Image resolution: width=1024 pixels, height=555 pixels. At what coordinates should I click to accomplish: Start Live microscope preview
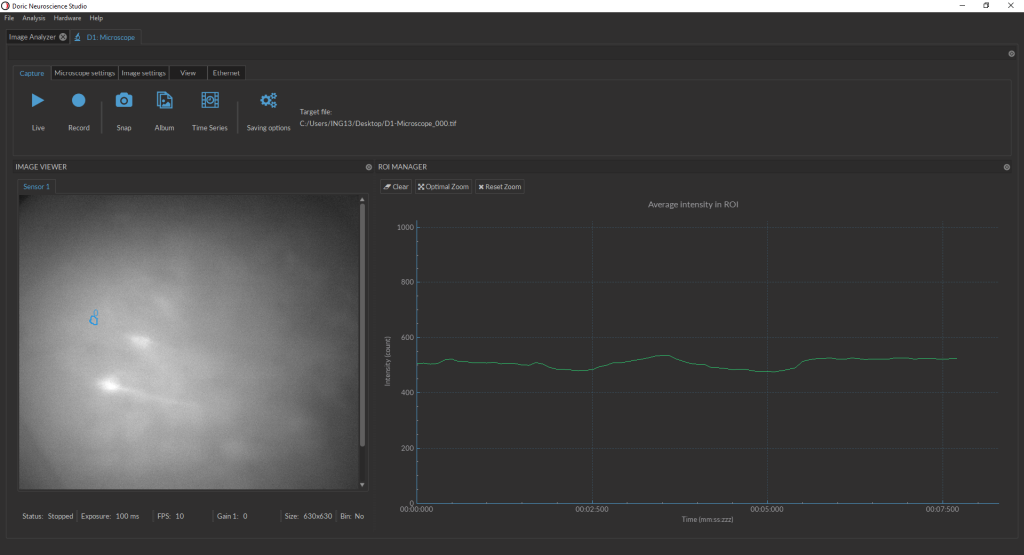point(38,101)
